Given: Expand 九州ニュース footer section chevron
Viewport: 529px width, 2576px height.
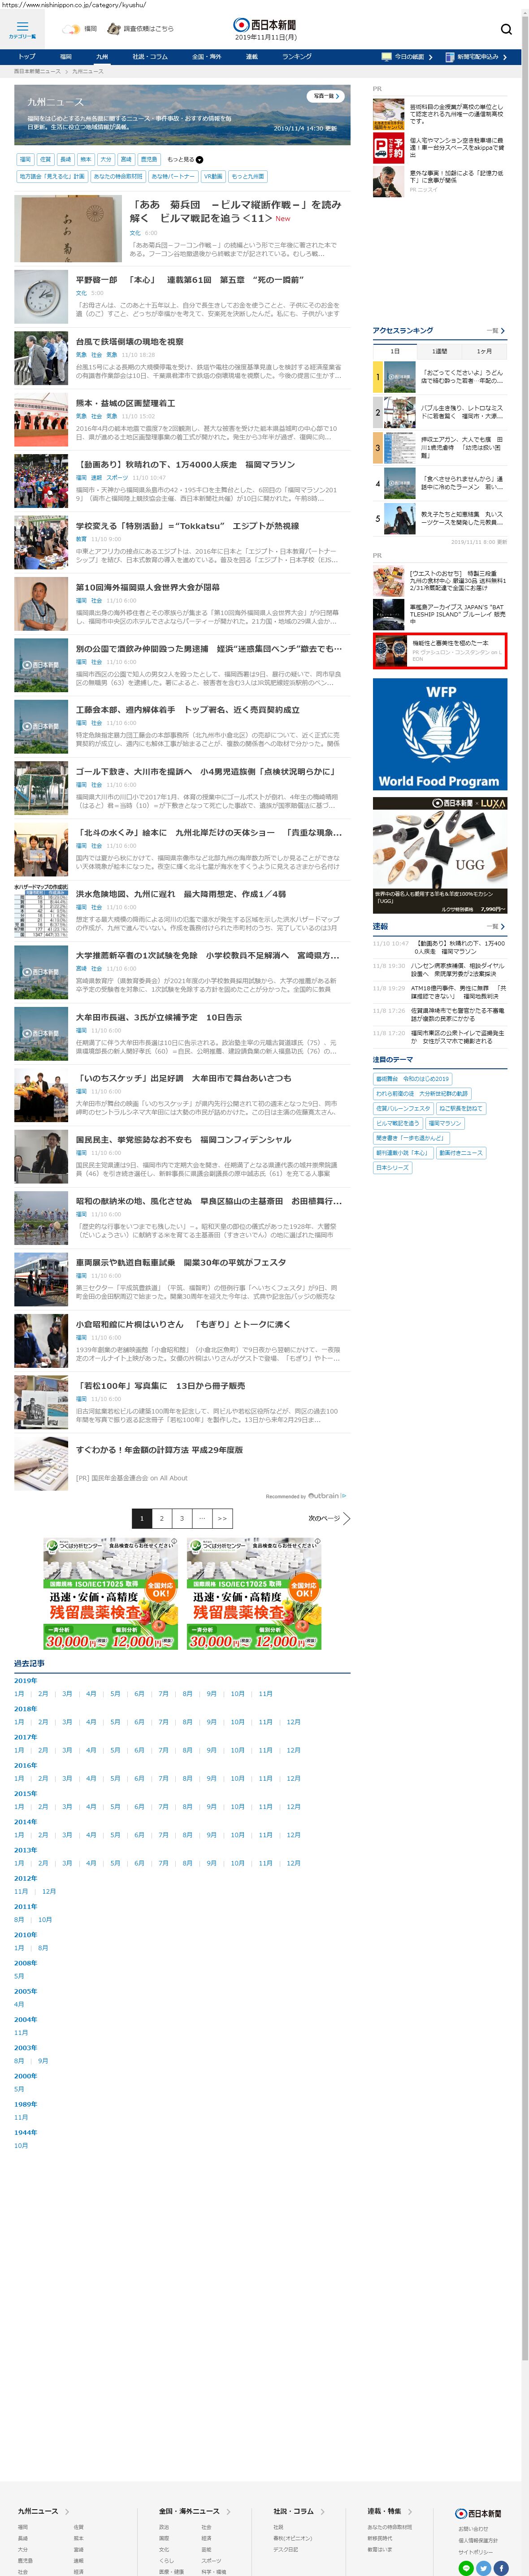Looking at the screenshot, I should coord(67,2510).
